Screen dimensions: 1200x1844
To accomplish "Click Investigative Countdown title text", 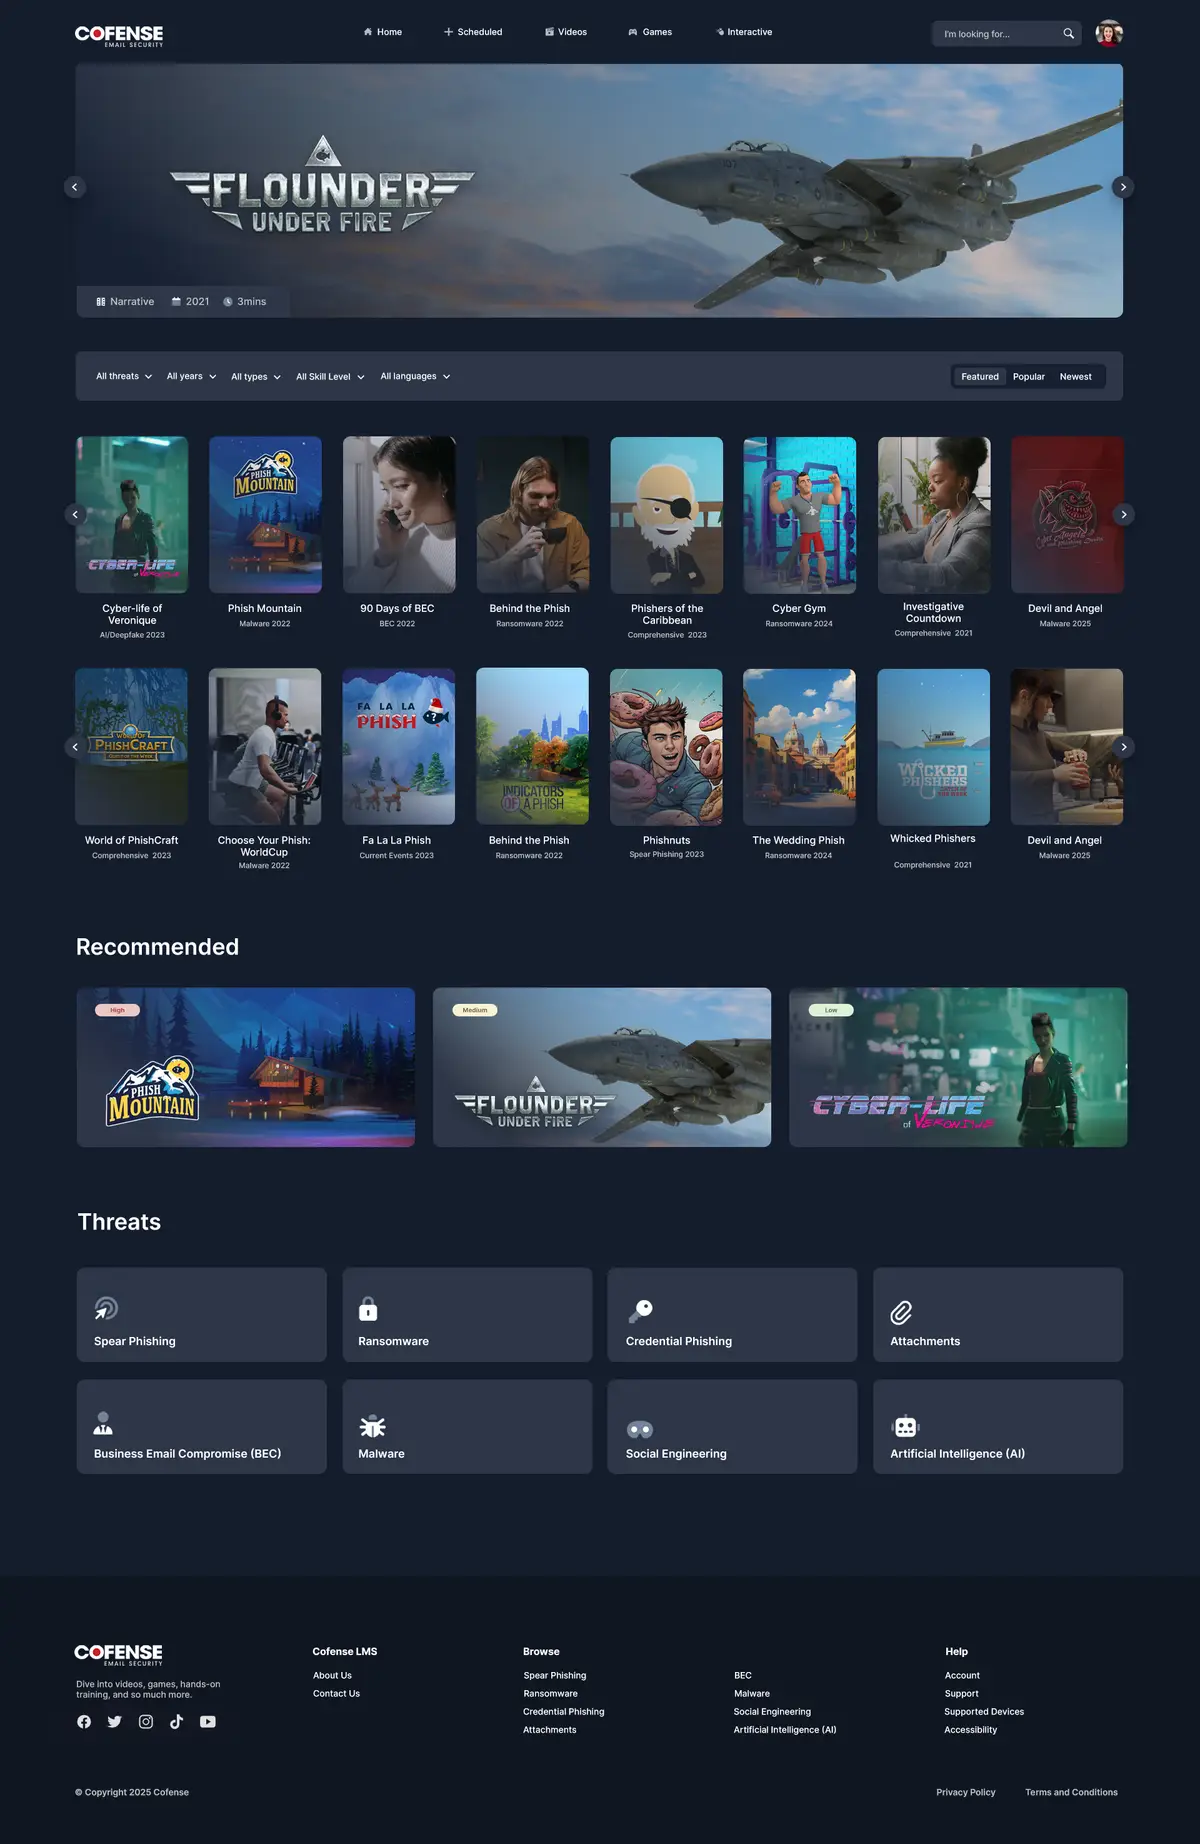I will pos(933,612).
